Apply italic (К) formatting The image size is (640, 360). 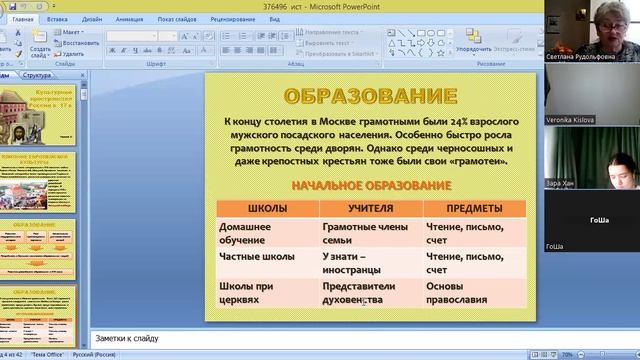pos(124,51)
